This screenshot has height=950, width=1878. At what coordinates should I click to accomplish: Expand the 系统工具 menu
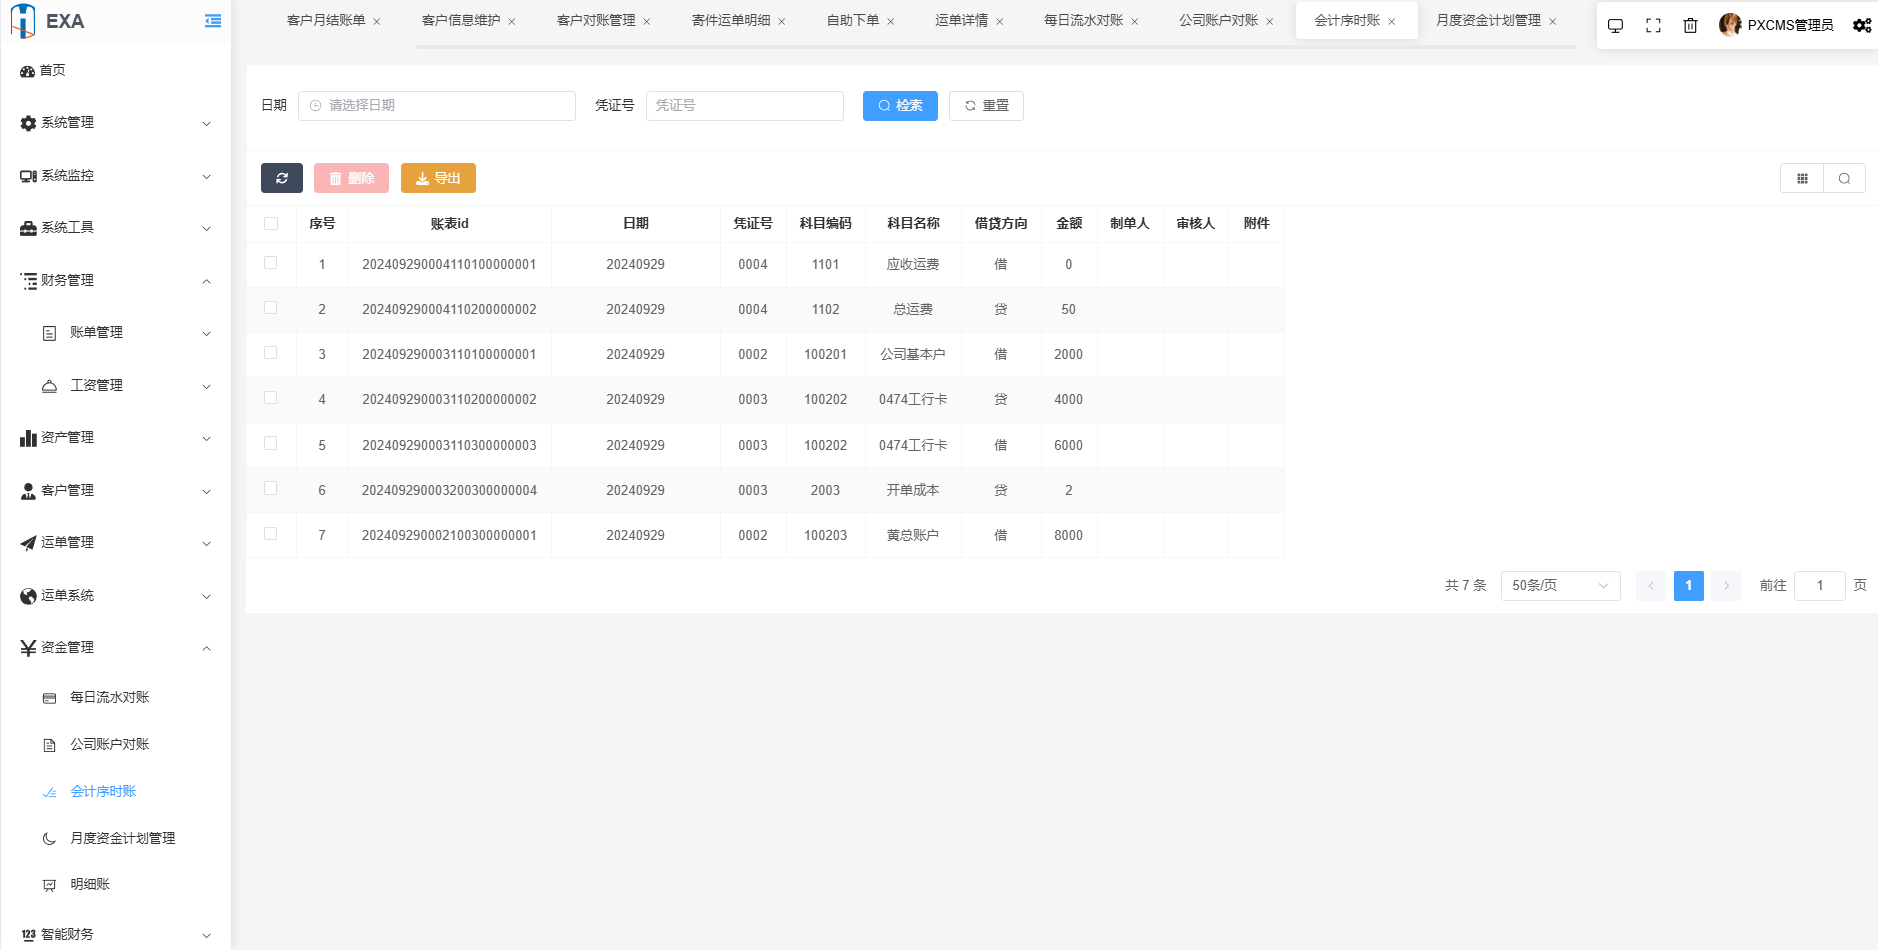[116, 228]
